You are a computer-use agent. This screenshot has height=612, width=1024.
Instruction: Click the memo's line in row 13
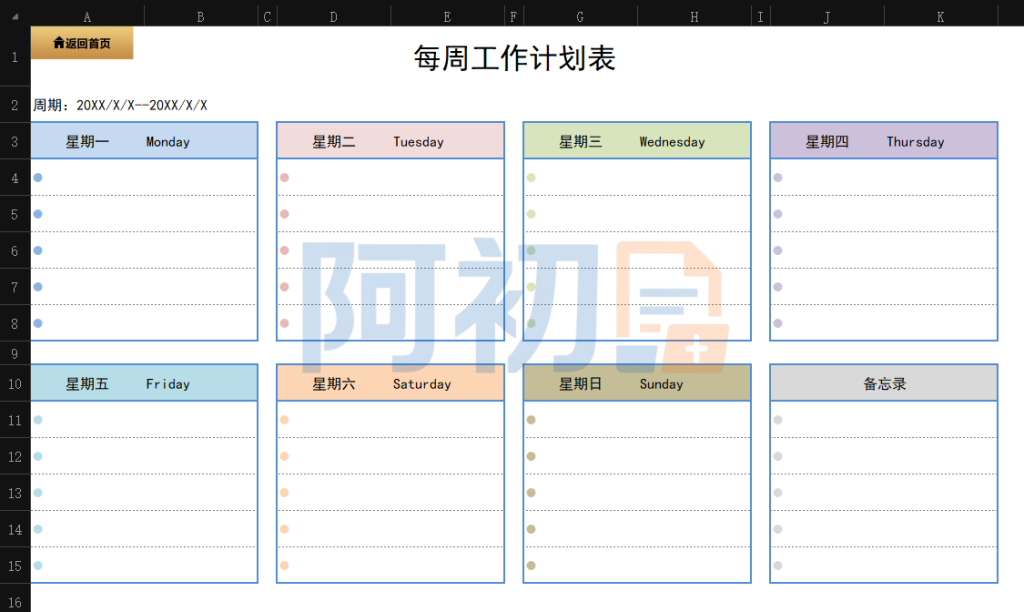click(x=884, y=492)
